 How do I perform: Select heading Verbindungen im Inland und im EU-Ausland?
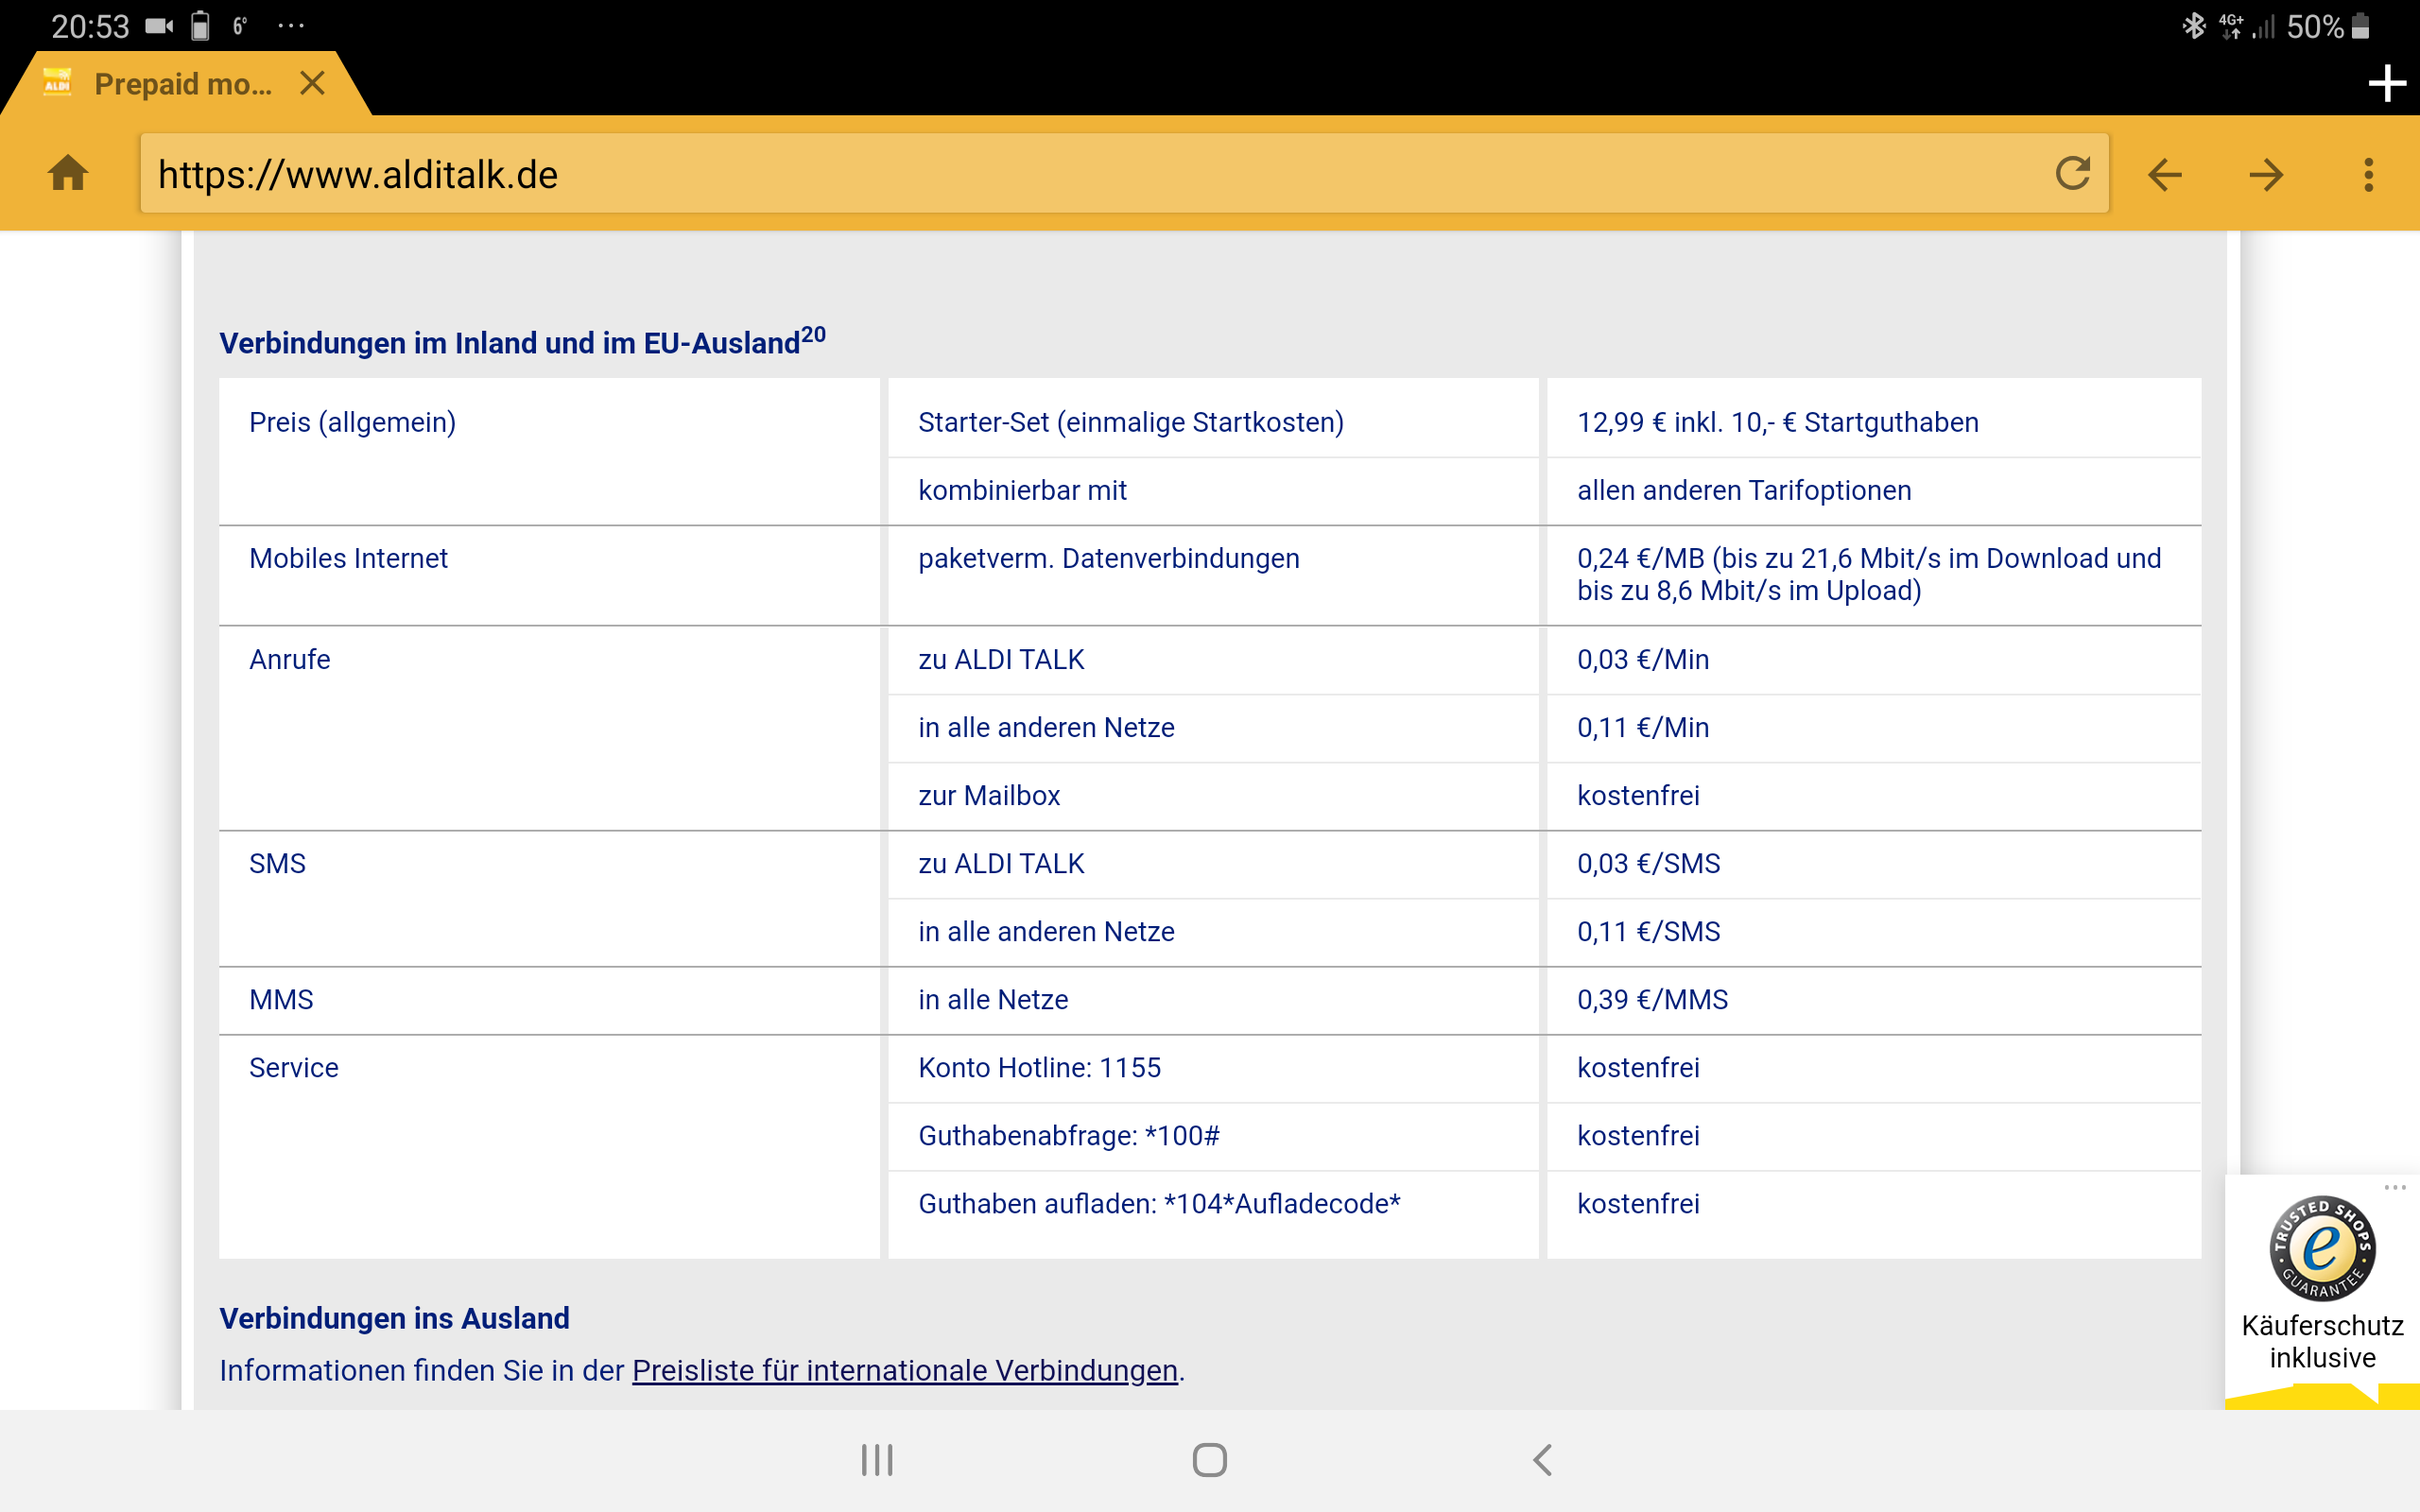(521, 341)
